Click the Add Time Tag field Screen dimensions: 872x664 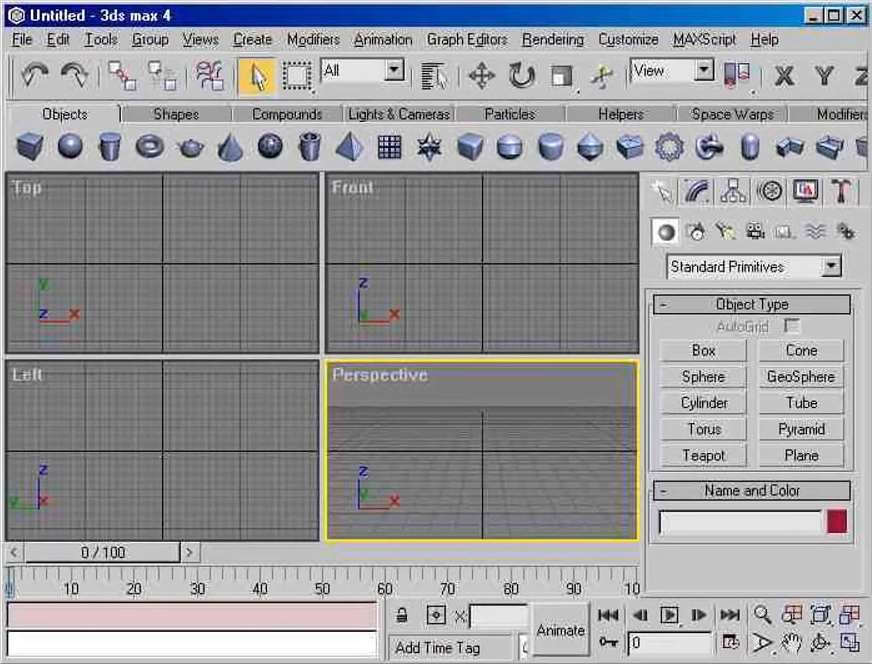click(449, 648)
